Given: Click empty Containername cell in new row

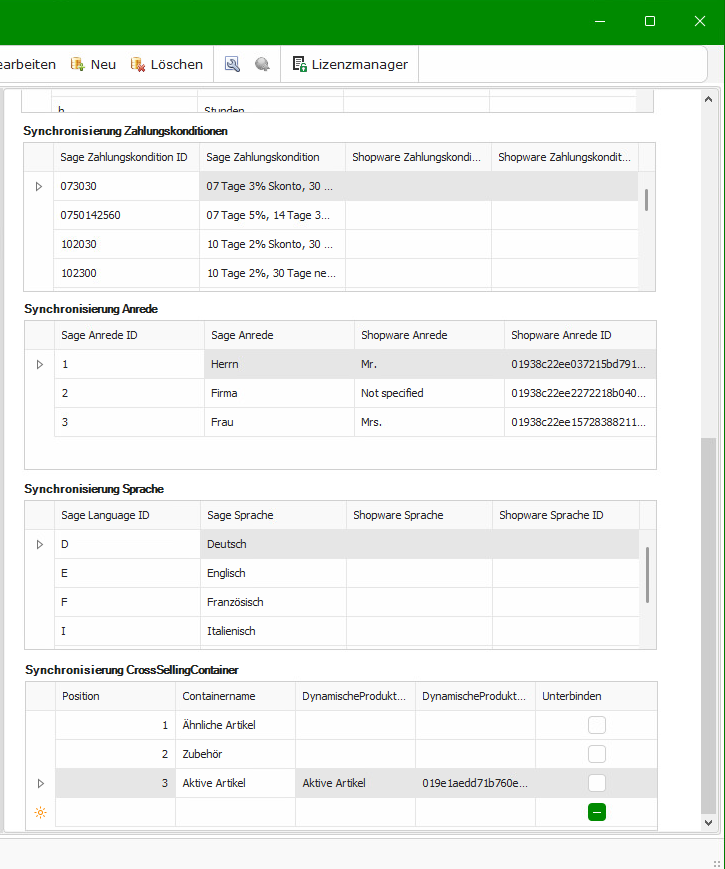Looking at the screenshot, I should [235, 812].
